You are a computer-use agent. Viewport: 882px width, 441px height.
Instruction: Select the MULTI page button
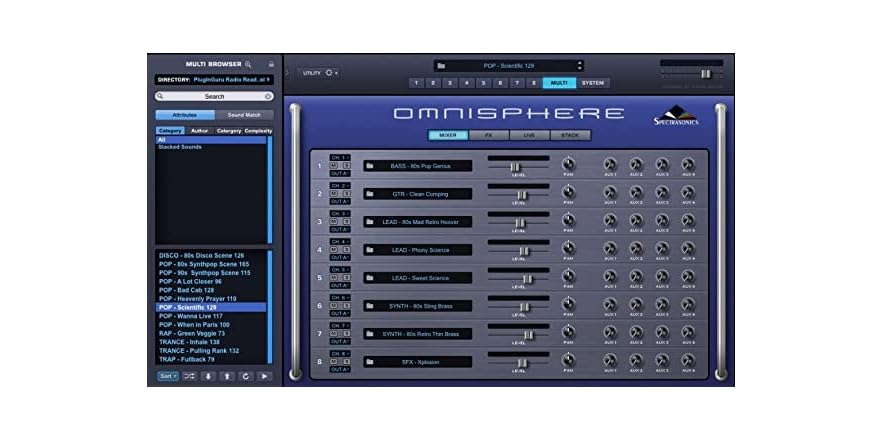point(559,83)
